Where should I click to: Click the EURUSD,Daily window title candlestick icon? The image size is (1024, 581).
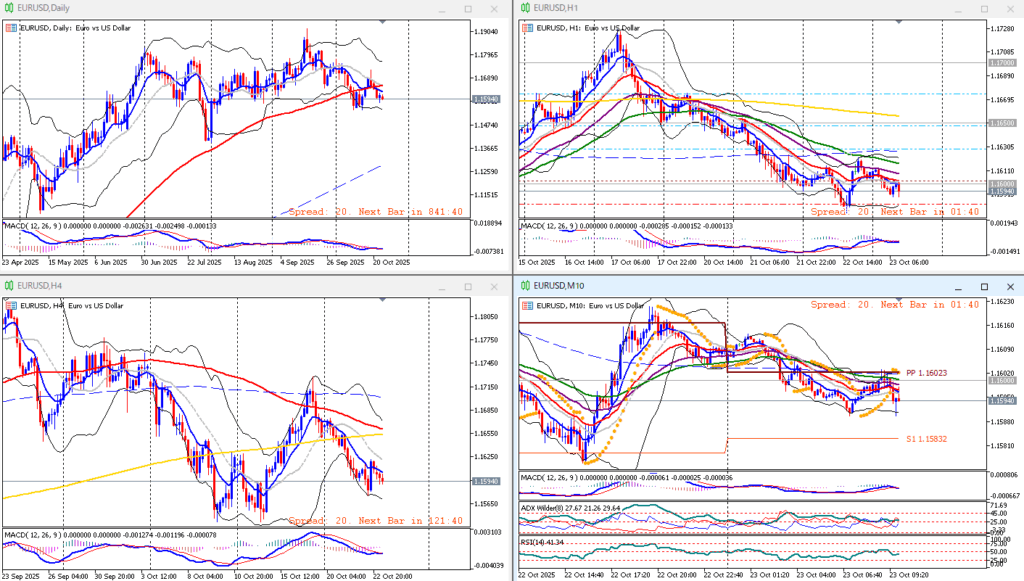click(9, 8)
